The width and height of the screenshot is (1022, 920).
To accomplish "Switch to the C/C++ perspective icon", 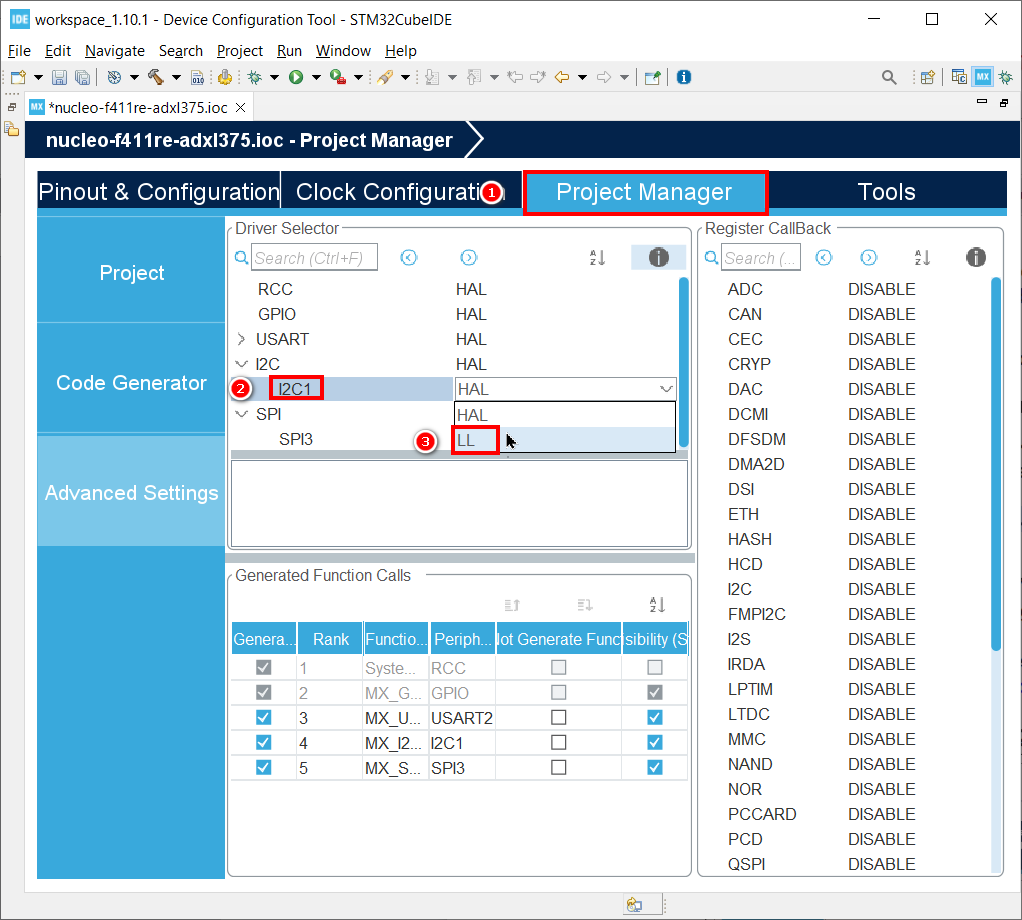I will (x=959, y=77).
